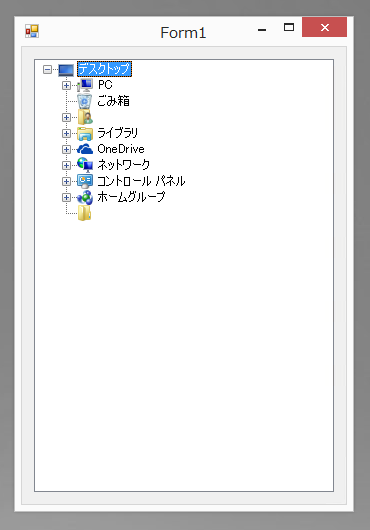Click the unnamed yellow folder icon at bottom
This screenshot has height=530, width=370.
click(84, 213)
